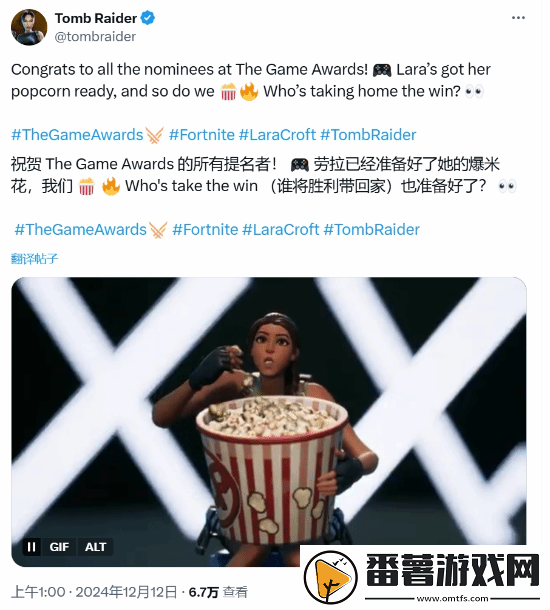The height and width of the screenshot is (610, 550).
Task: Open the first #TombRaider hashtag
Action: (368, 135)
